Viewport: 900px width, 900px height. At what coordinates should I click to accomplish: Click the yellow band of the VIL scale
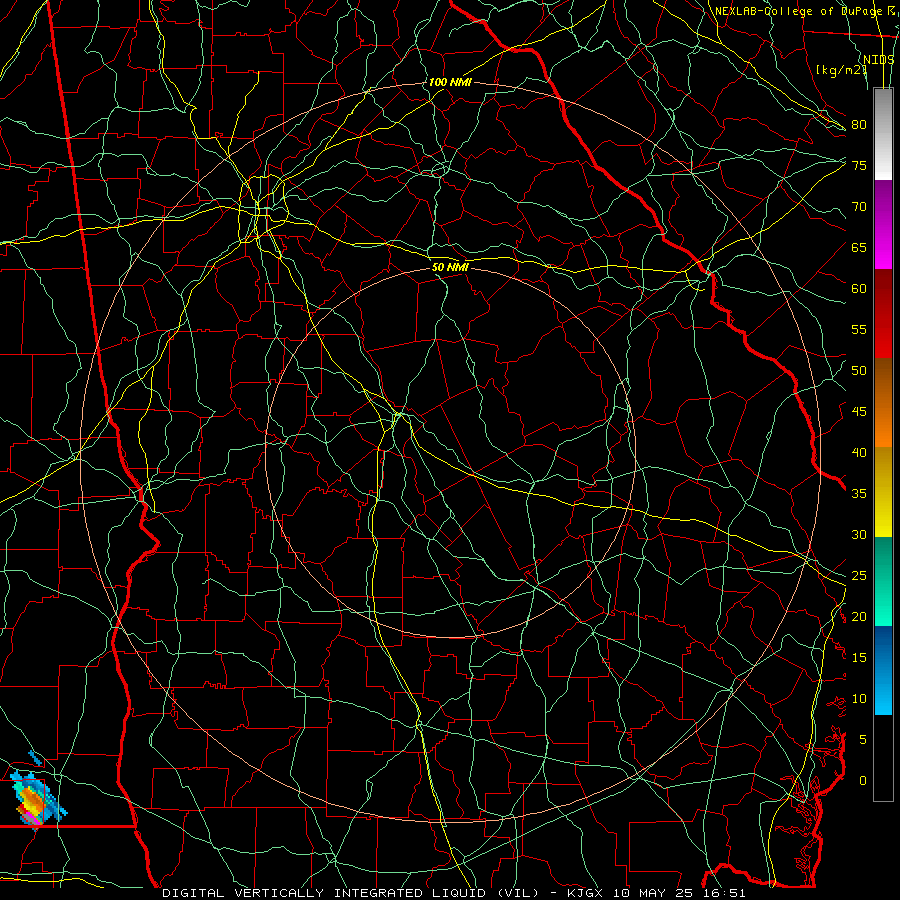tap(883, 492)
